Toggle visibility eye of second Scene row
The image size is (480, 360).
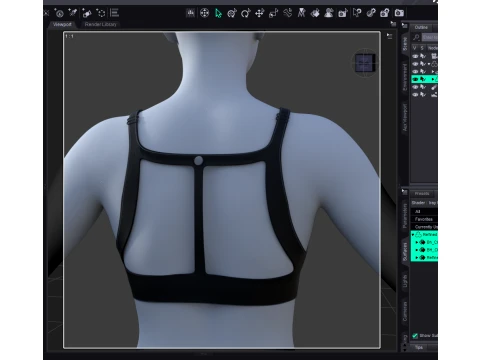(415, 64)
